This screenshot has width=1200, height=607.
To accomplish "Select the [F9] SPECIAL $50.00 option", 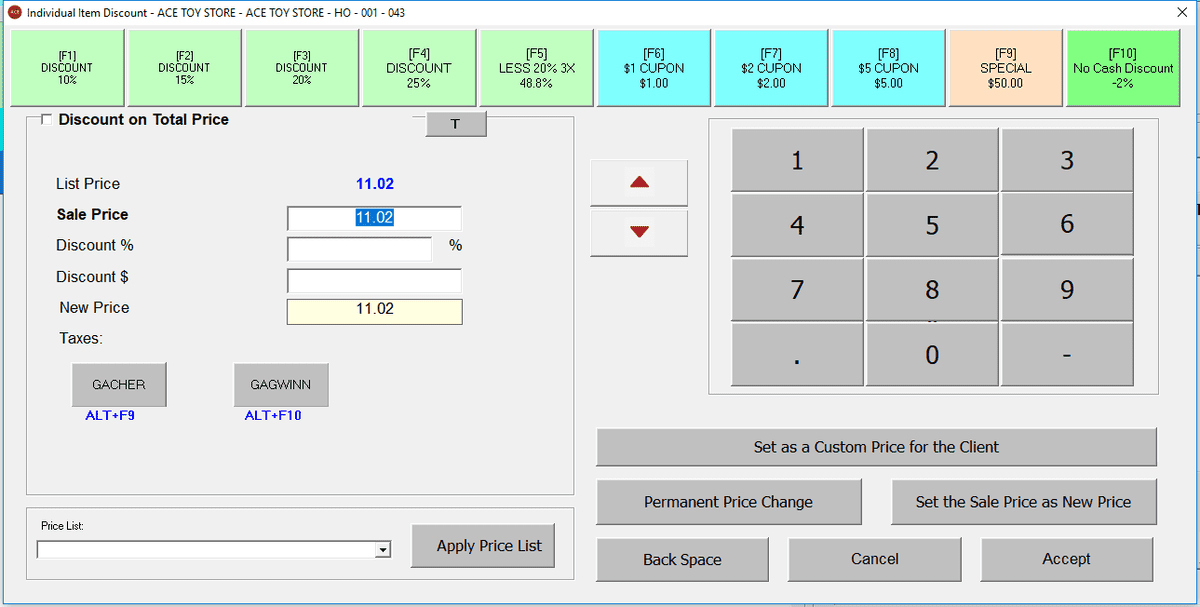I will (x=1005, y=68).
